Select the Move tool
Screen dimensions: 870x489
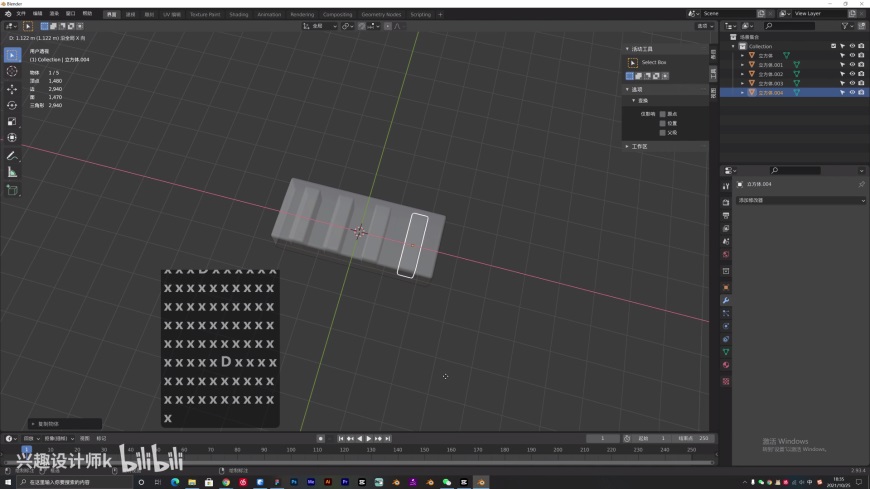coord(12,89)
